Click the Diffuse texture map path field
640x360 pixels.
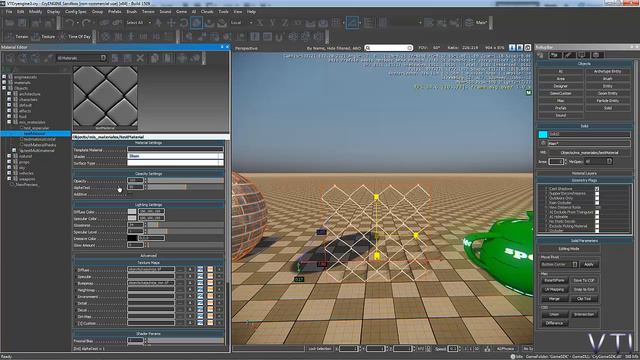coord(151,270)
